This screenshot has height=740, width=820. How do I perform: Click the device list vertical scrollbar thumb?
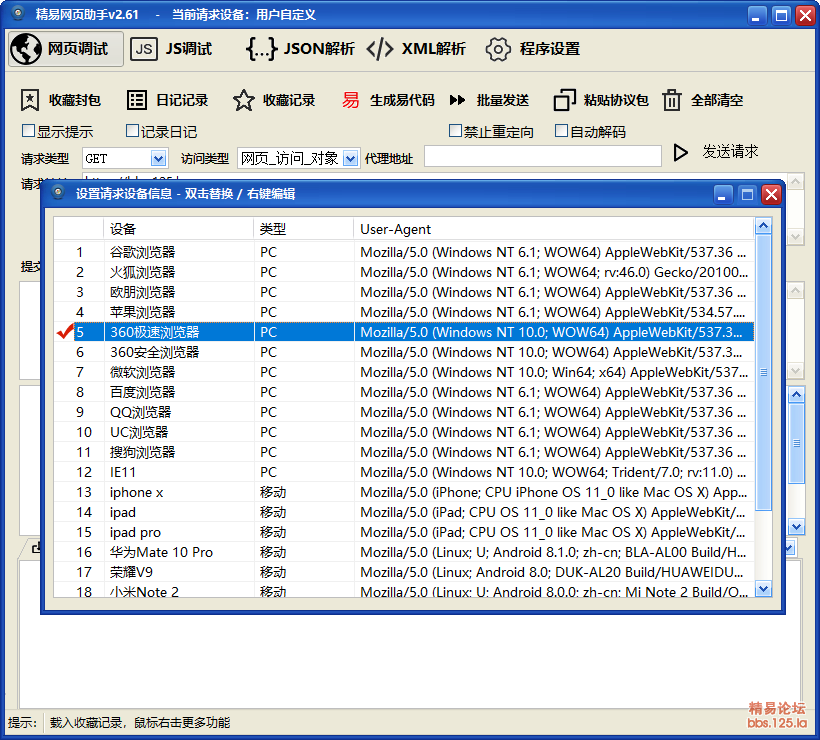(764, 372)
